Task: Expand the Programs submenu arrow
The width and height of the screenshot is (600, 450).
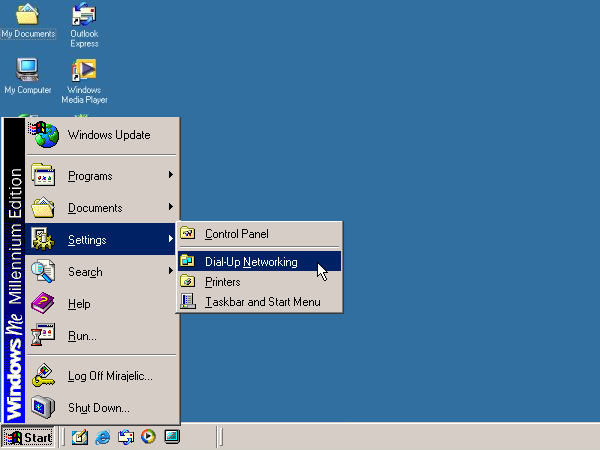Action: click(171, 176)
